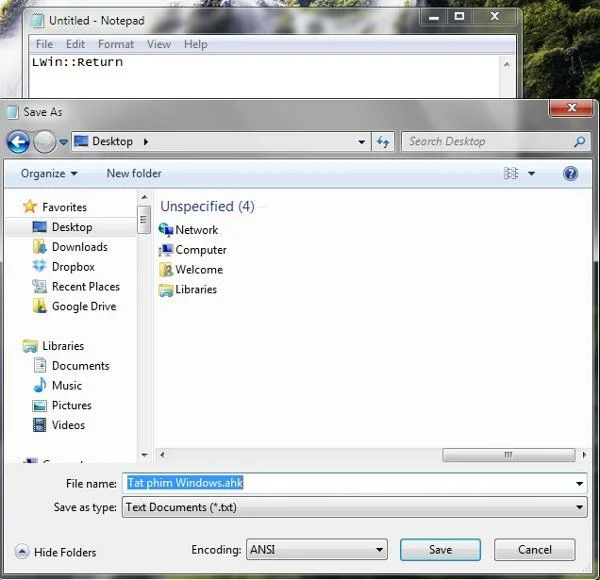Screen dimensions: 600x580
Task: Click the horizontal scrollbar thumb in file list
Action: [509, 455]
